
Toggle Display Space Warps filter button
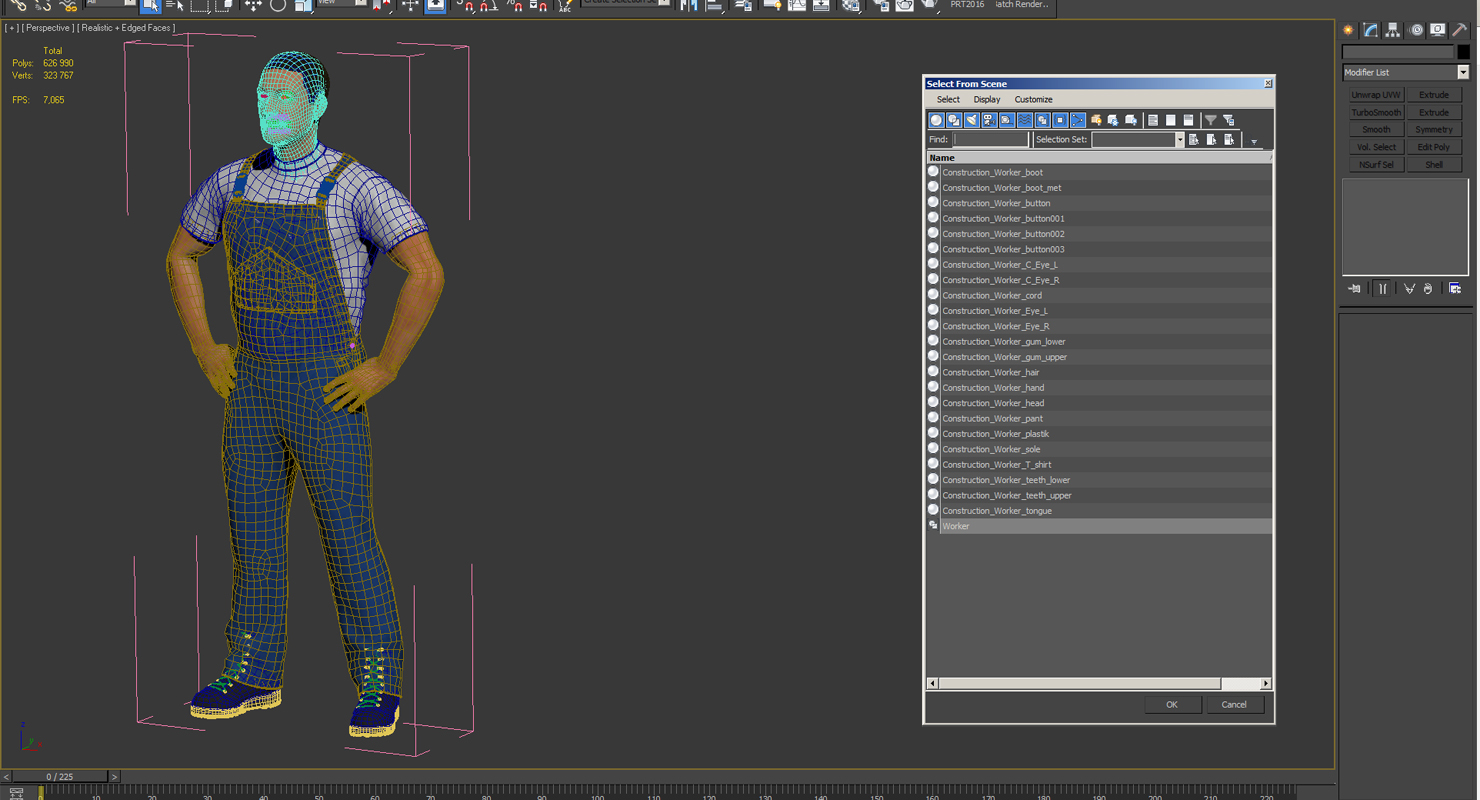click(1025, 120)
